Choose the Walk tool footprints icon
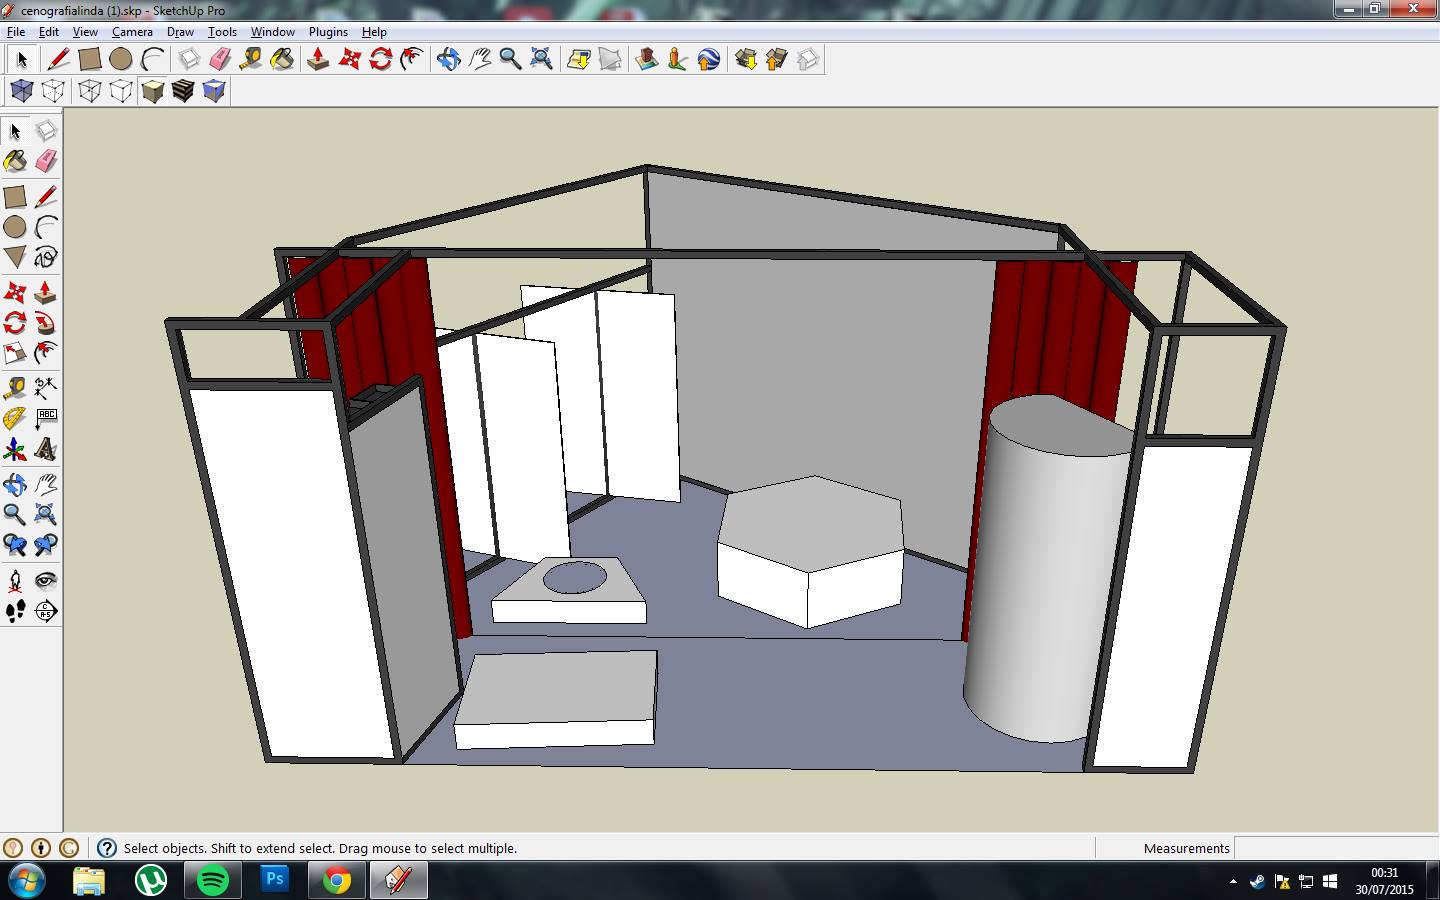Viewport: 1440px width, 900px height. (x=15, y=611)
